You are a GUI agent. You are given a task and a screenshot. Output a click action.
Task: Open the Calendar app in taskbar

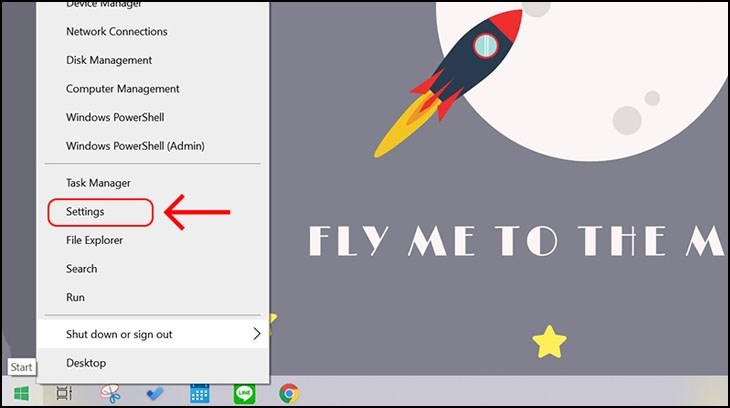[199, 393]
